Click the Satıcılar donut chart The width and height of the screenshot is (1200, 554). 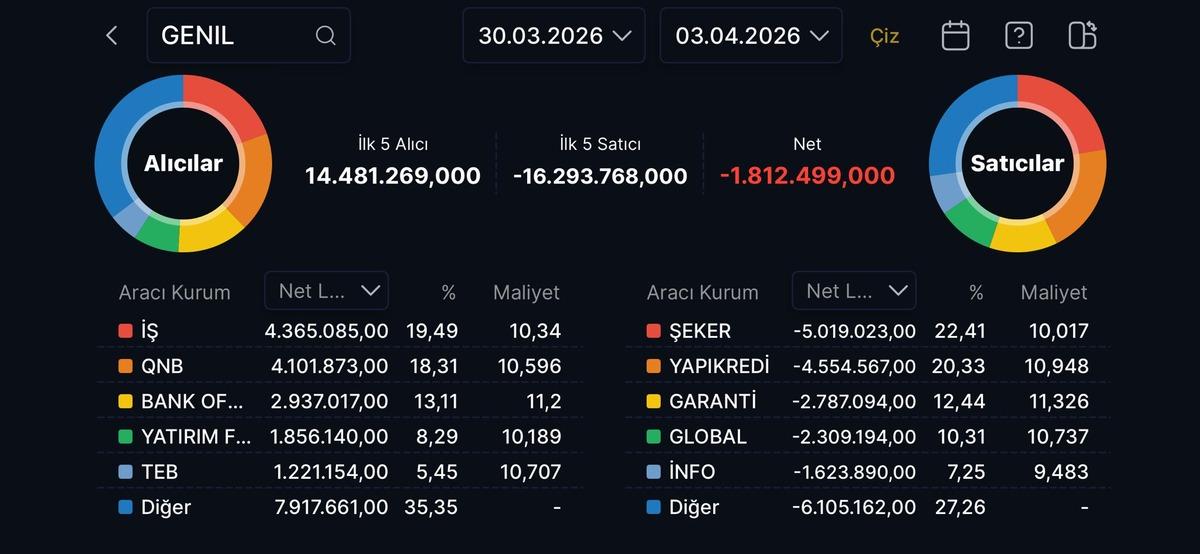tap(1017, 163)
